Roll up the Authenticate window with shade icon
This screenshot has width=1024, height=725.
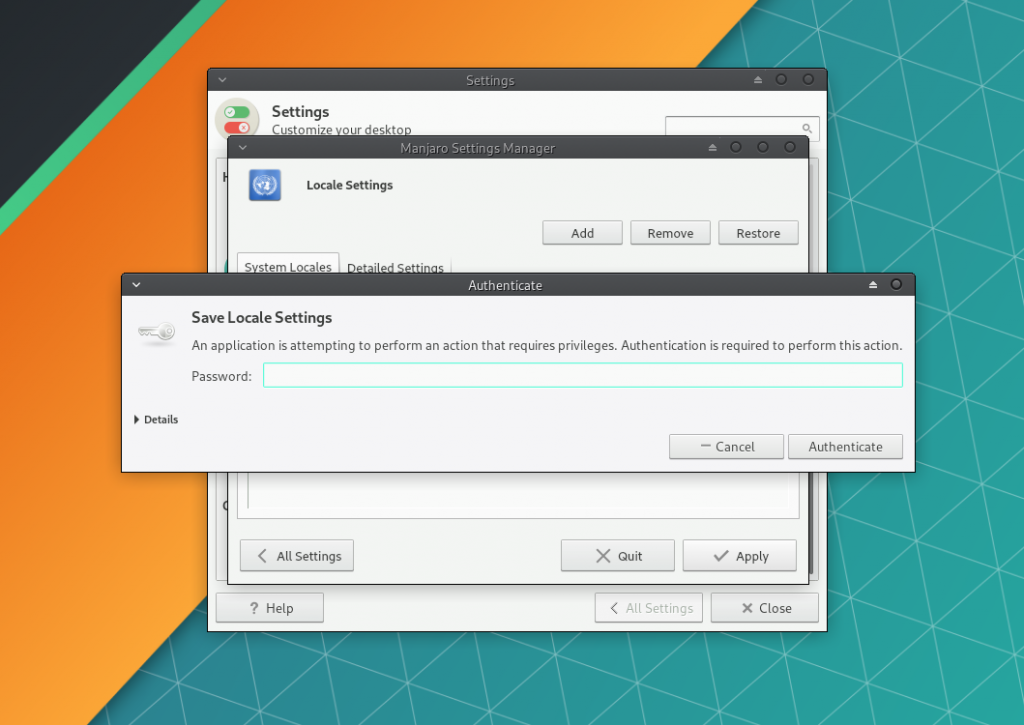872,285
